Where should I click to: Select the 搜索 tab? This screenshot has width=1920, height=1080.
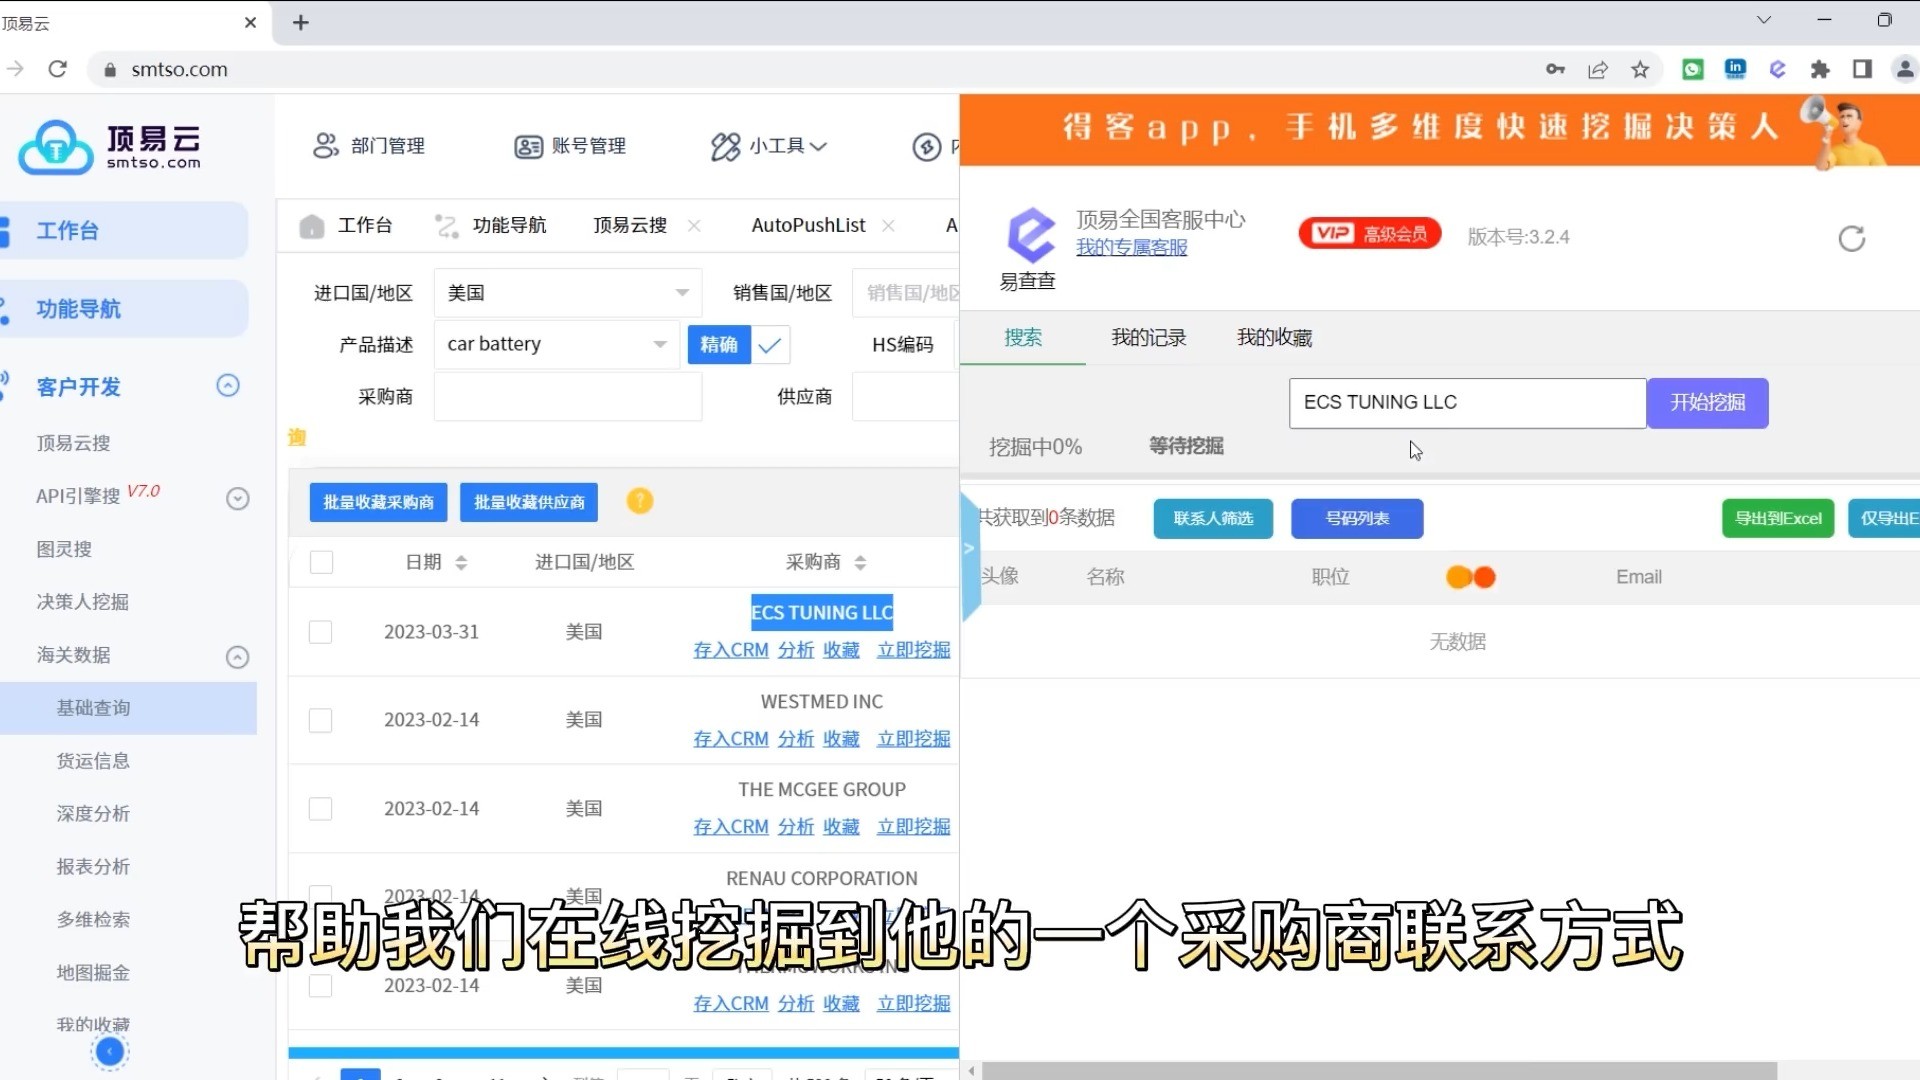[1023, 338]
